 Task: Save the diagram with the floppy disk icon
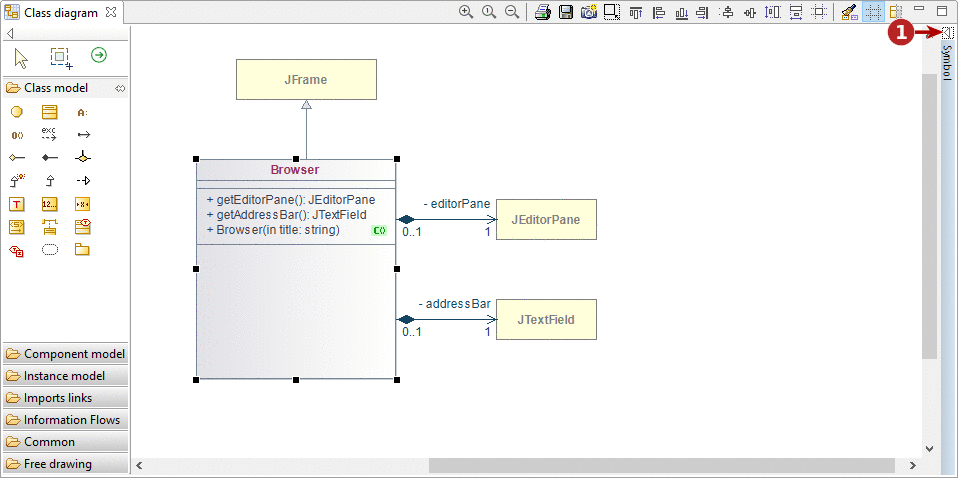pyautogui.click(x=566, y=12)
